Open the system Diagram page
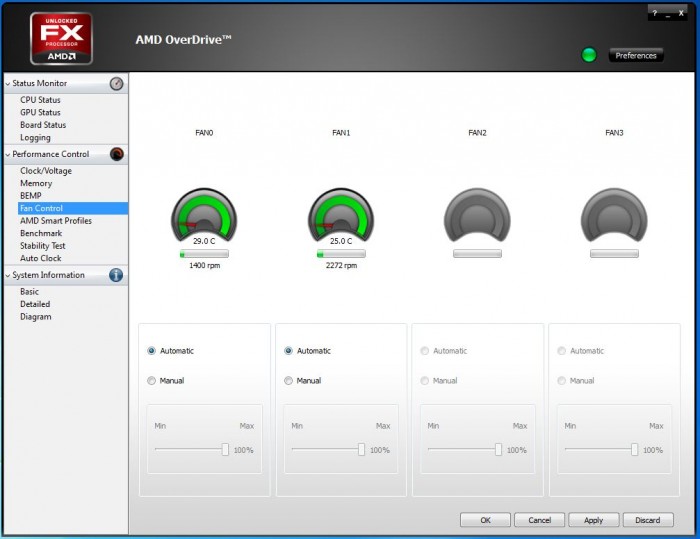This screenshot has height=539, width=700. [36, 317]
